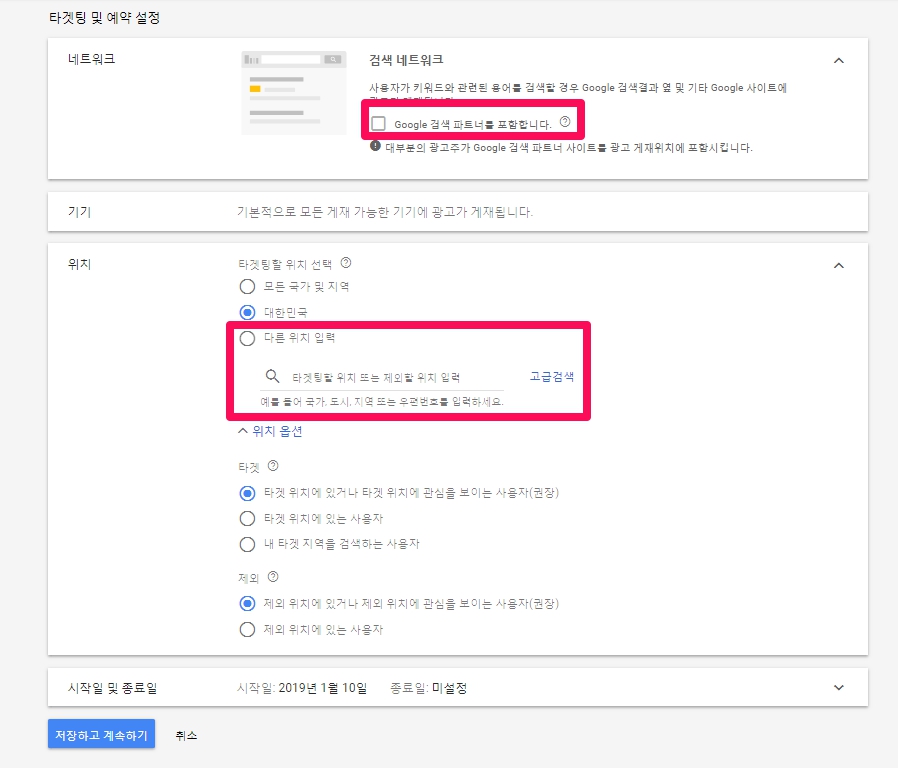Click the magnifier icon in location search
Screen dimensions: 898x768
(x=270, y=377)
